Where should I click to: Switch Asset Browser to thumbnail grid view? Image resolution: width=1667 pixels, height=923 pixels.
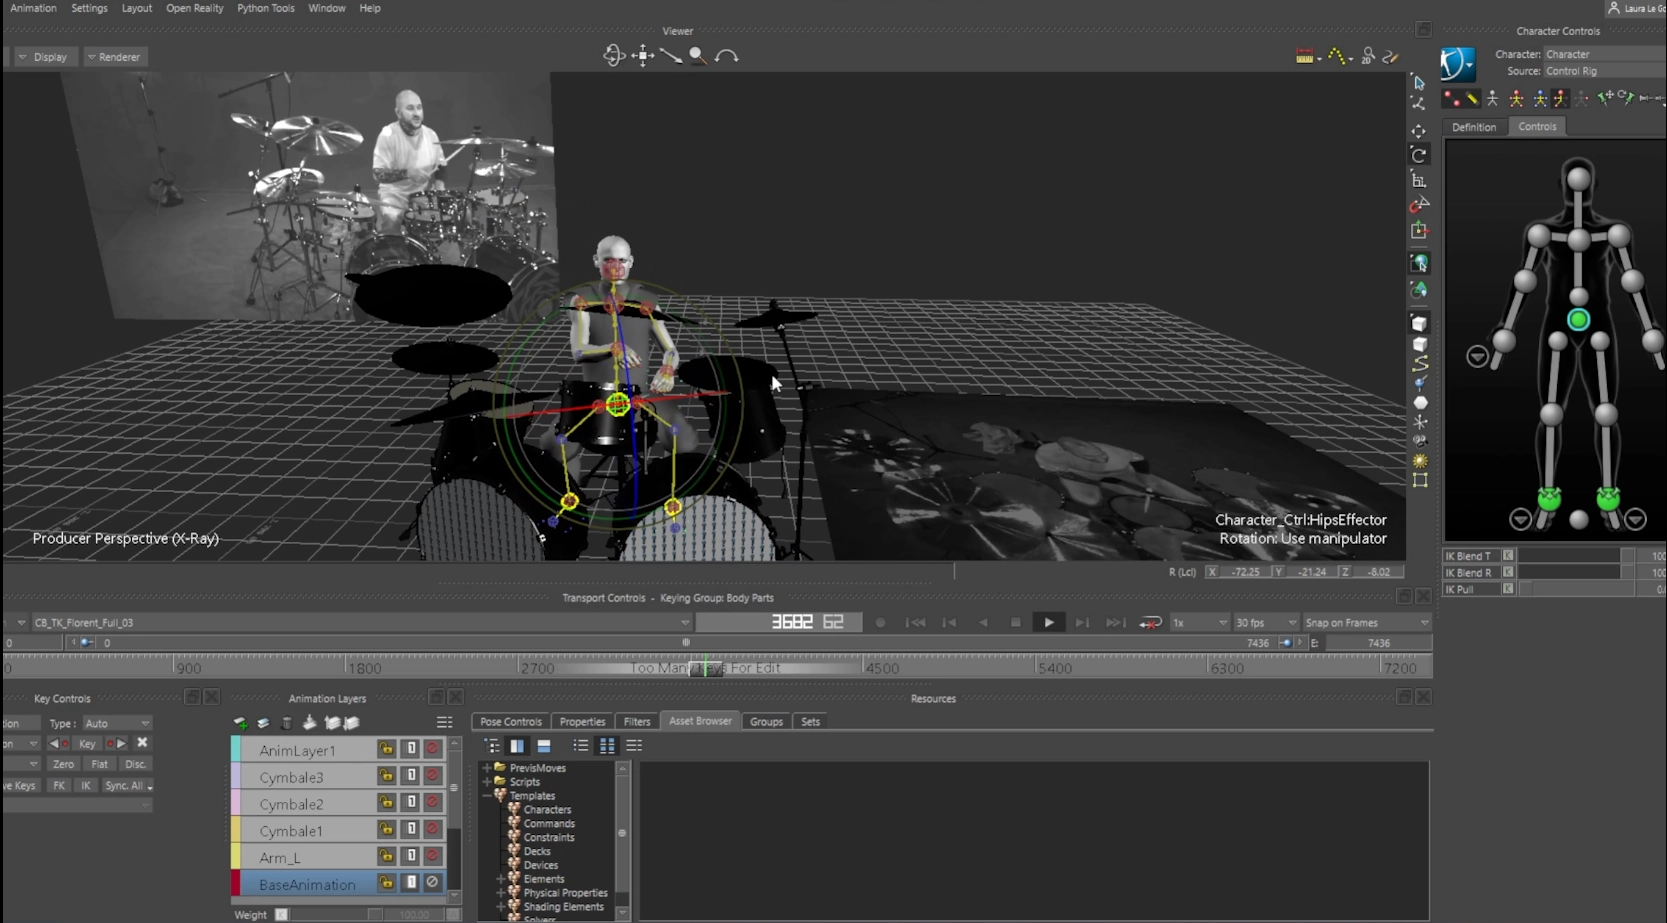coord(607,746)
